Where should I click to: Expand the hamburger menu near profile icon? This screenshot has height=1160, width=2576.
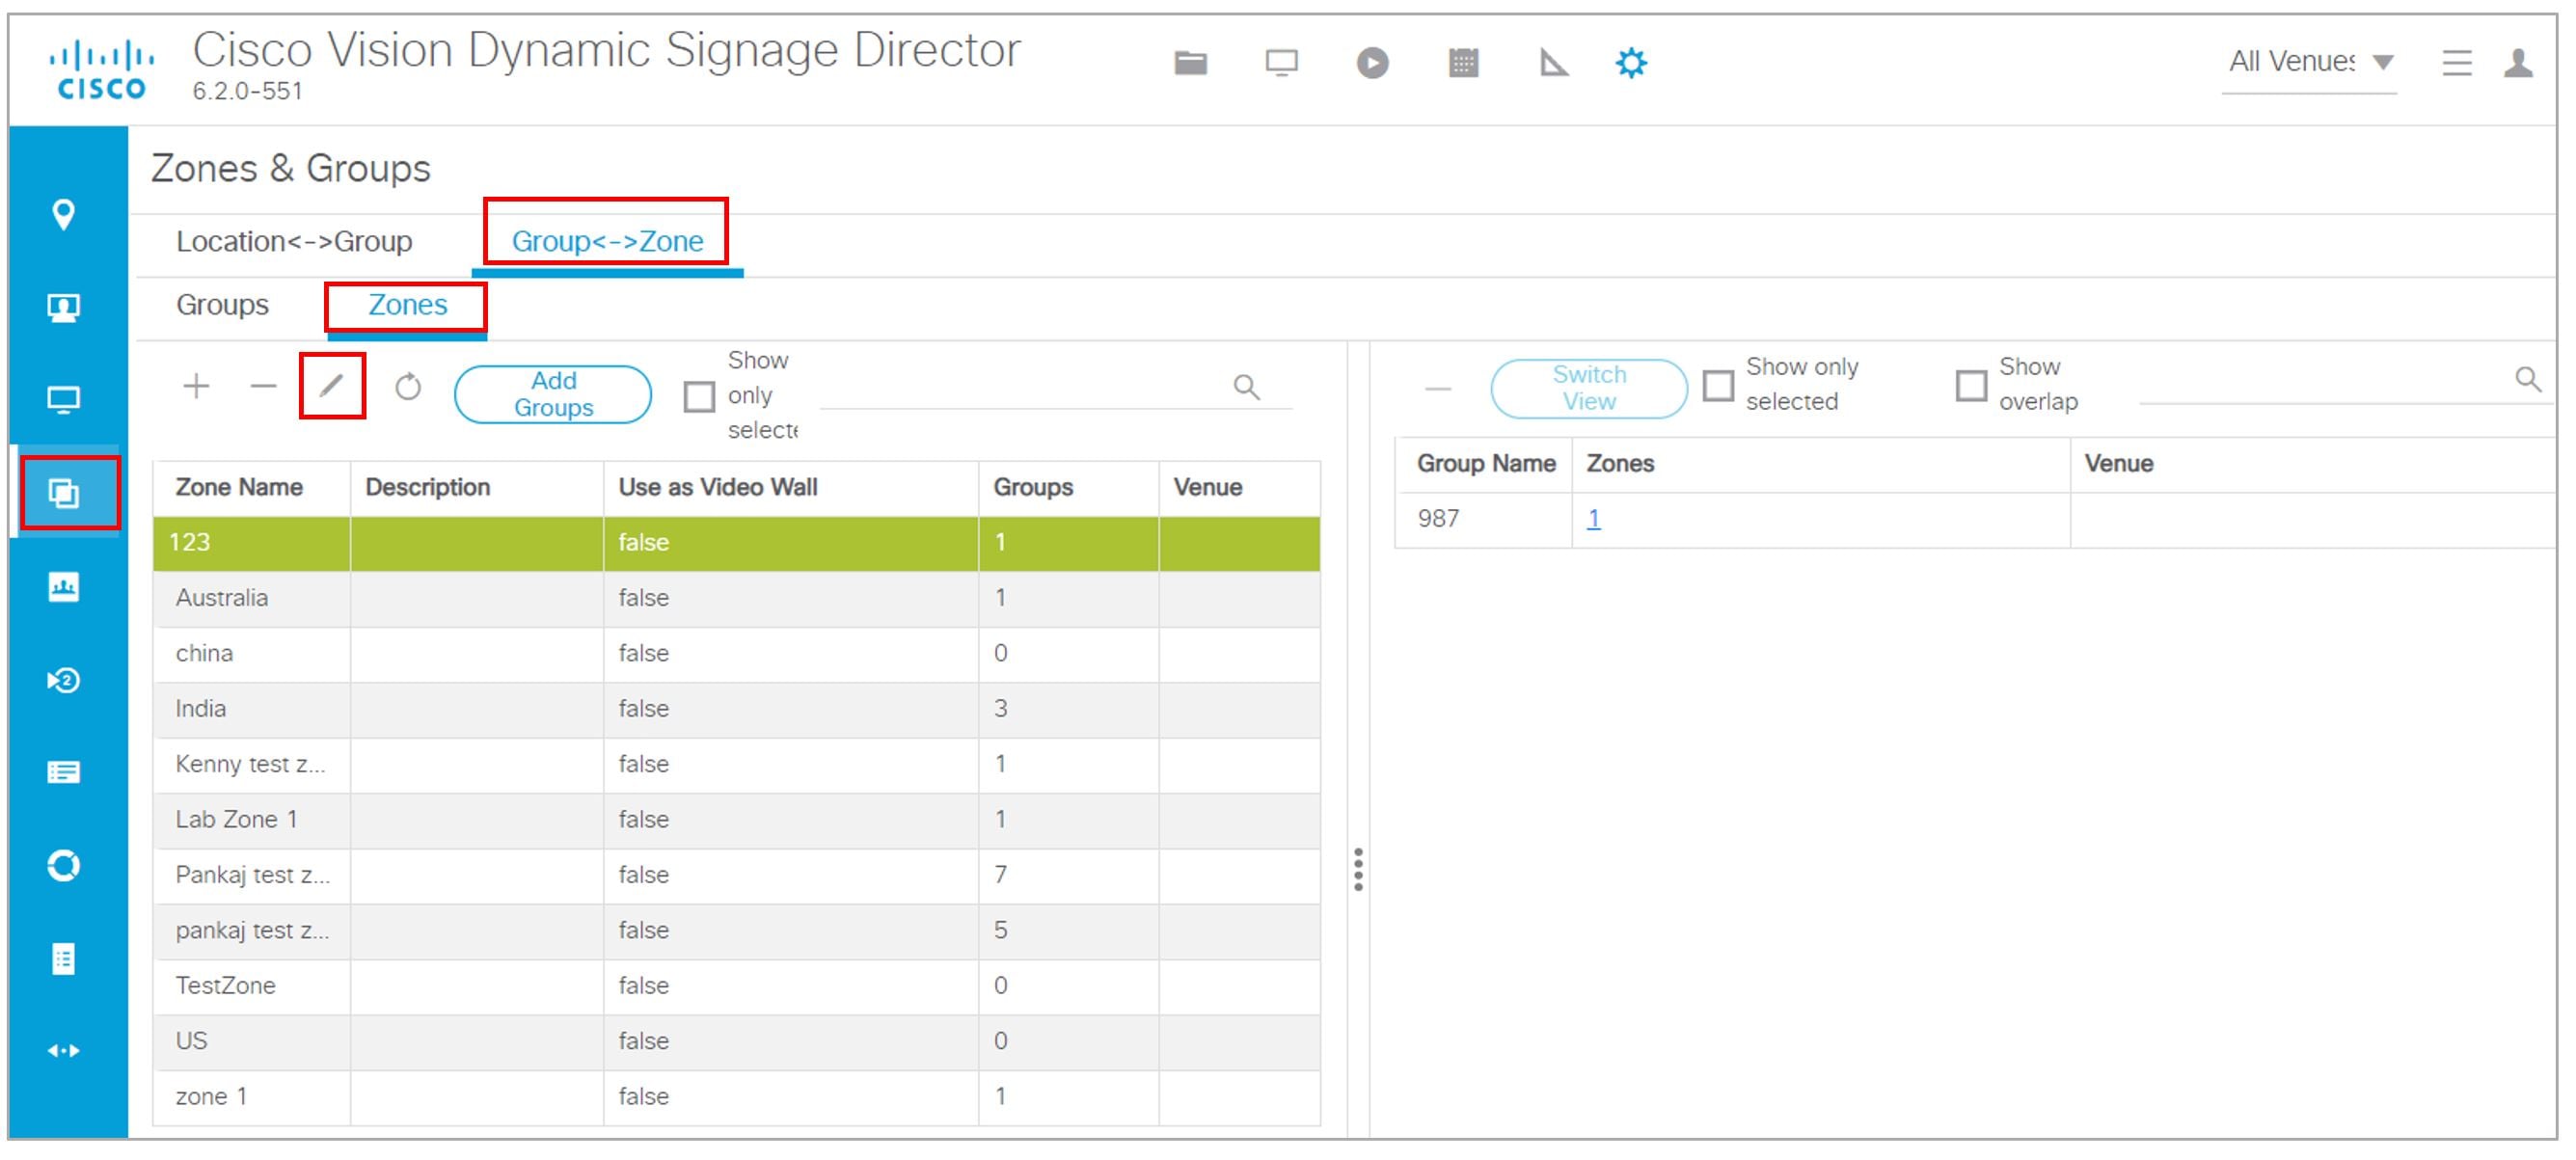pos(2457,62)
